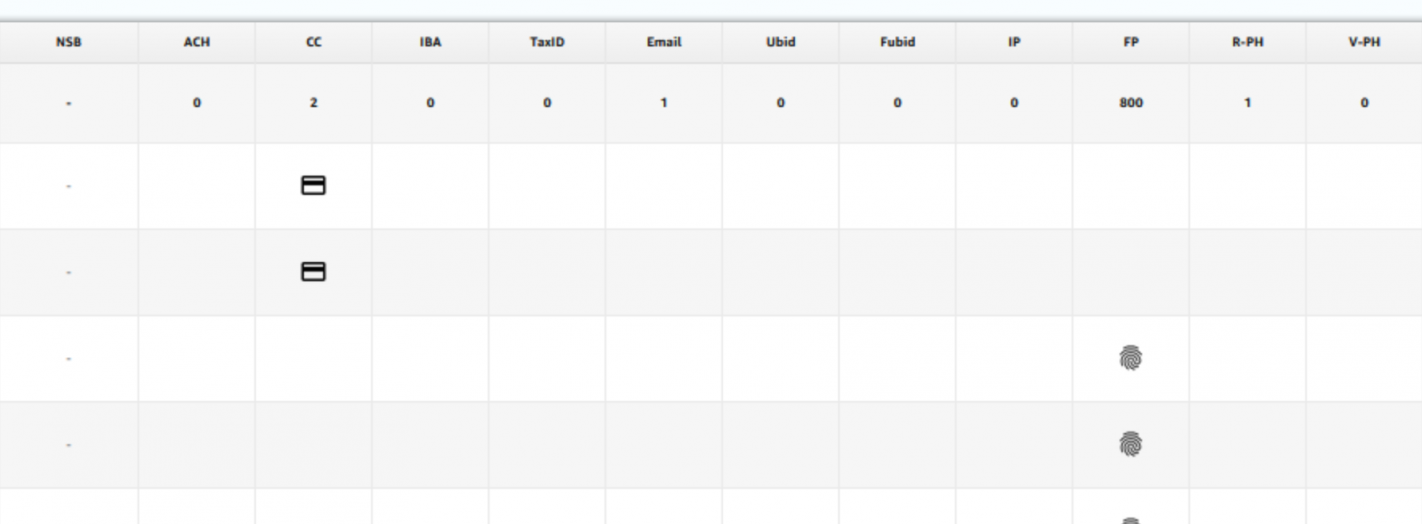
Task: Click the credit card icon in first row
Action: [314, 185]
